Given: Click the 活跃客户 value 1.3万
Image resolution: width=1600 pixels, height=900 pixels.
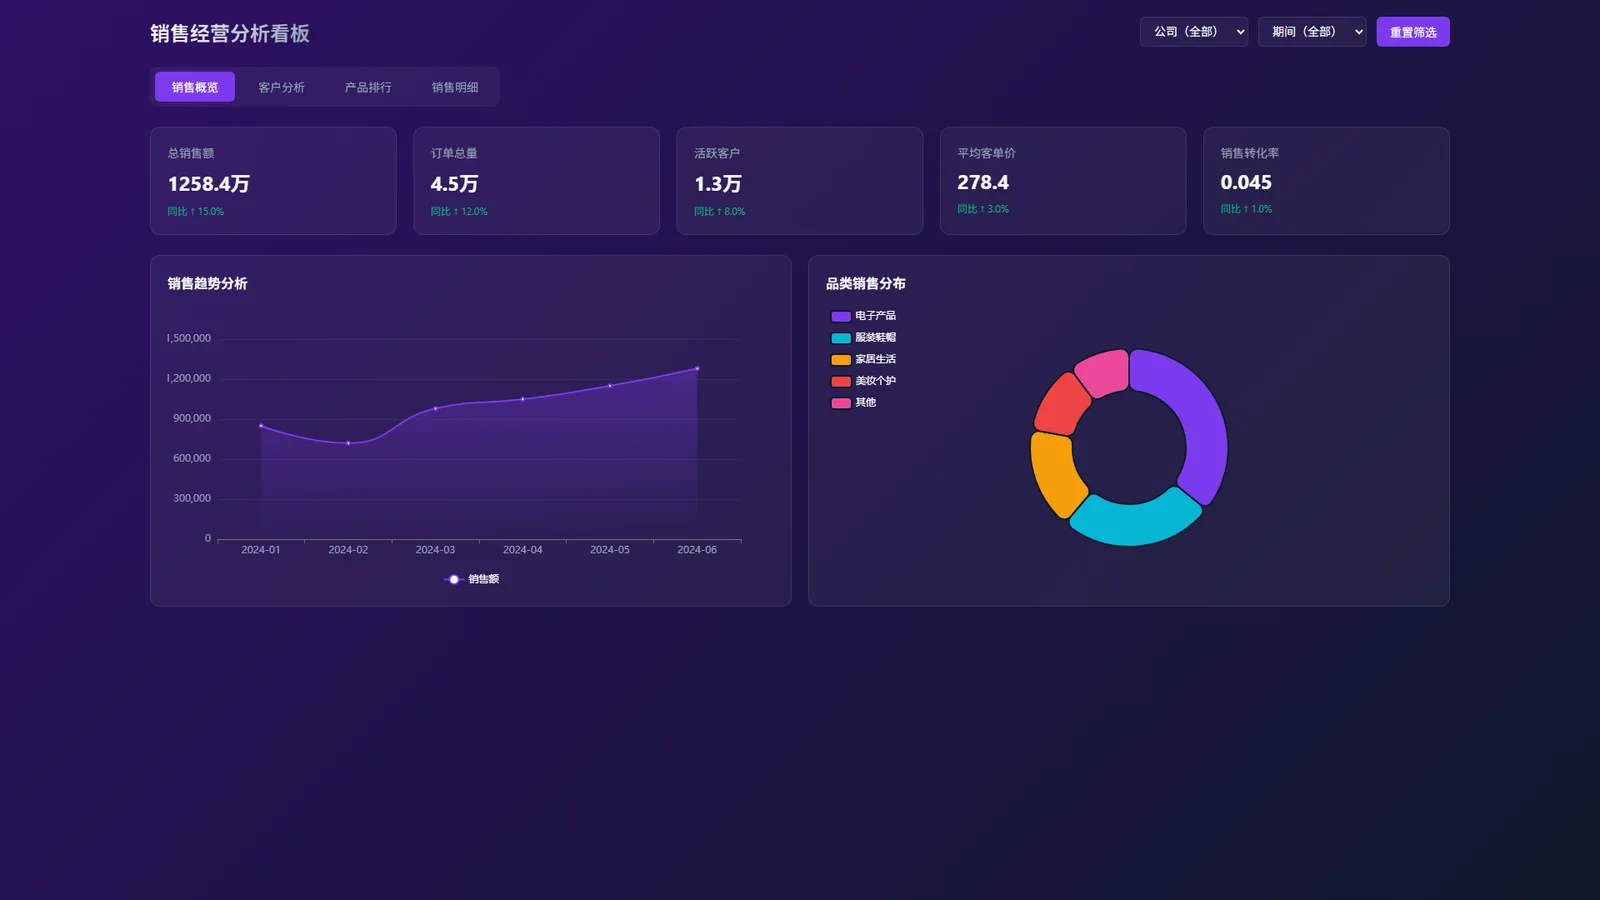Looking at the screenshot, I should point(718,184).
